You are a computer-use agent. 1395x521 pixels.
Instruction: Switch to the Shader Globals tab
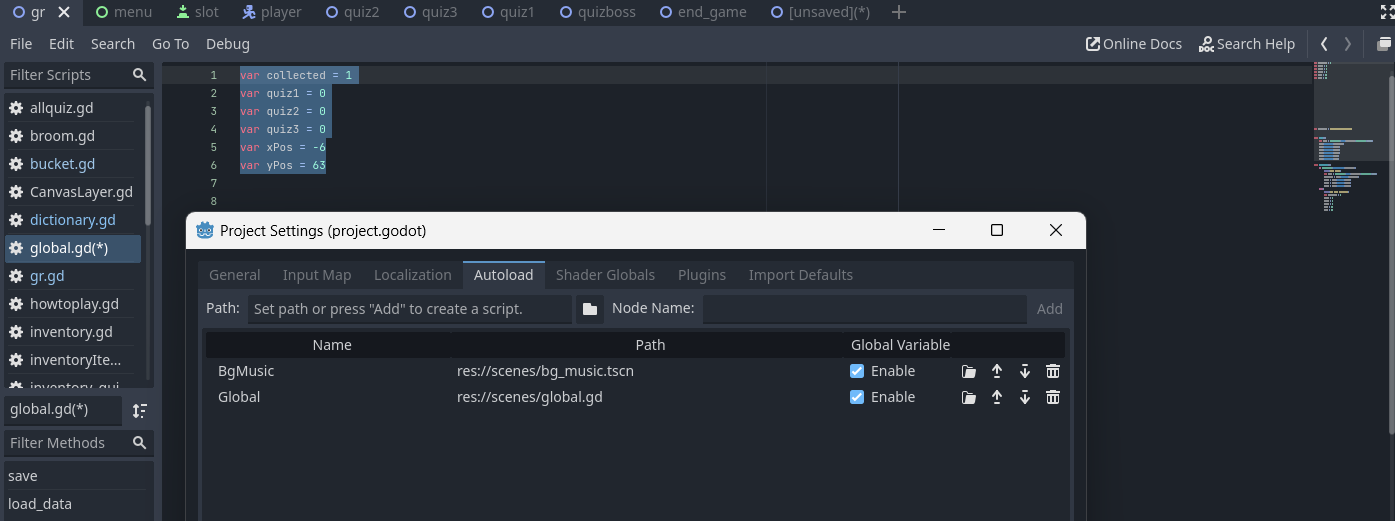(x=605, y=275)
